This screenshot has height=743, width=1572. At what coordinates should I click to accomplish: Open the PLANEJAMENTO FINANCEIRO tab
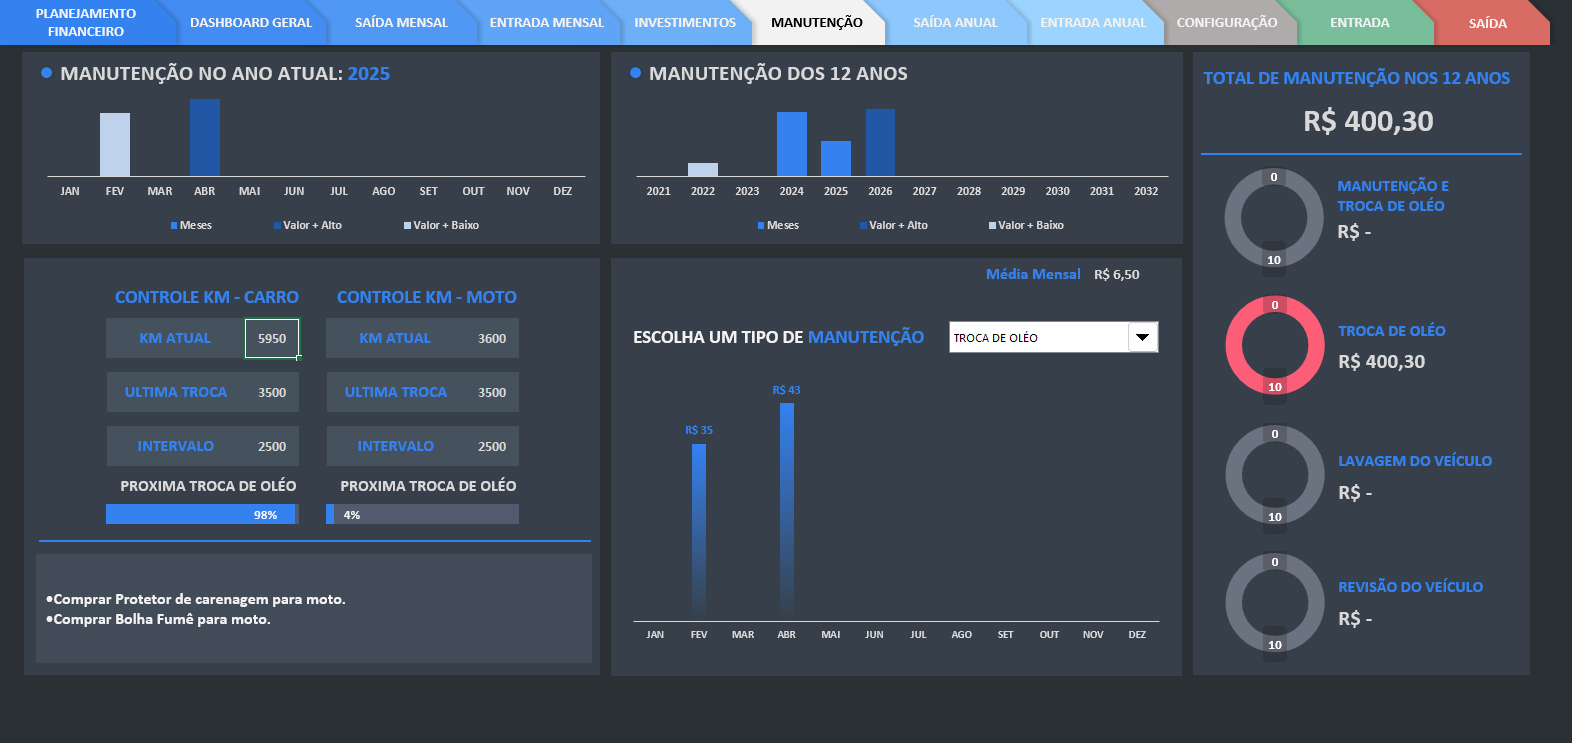coord(85,22)
